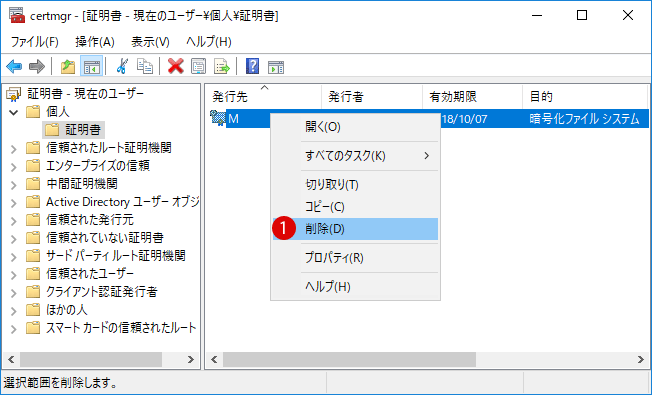Screen dimensions: 652x395
Task: Choose 削除(D) from context menu
Action: [x=356, y=229]
